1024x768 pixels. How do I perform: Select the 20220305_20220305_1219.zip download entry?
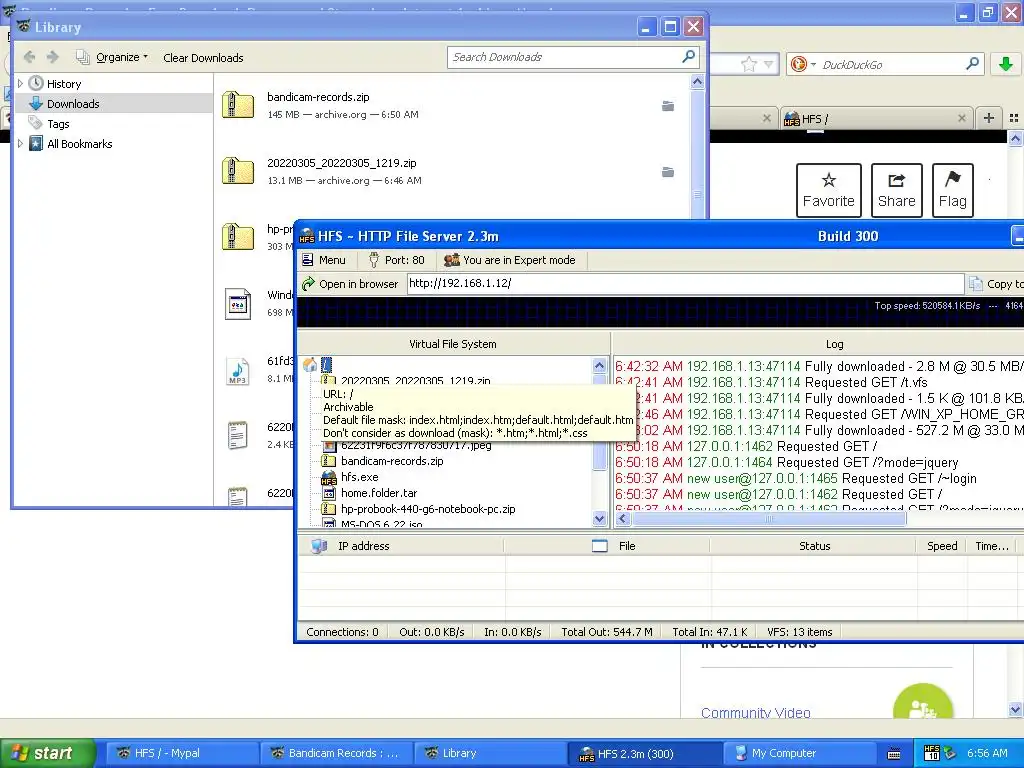point(451,171)
